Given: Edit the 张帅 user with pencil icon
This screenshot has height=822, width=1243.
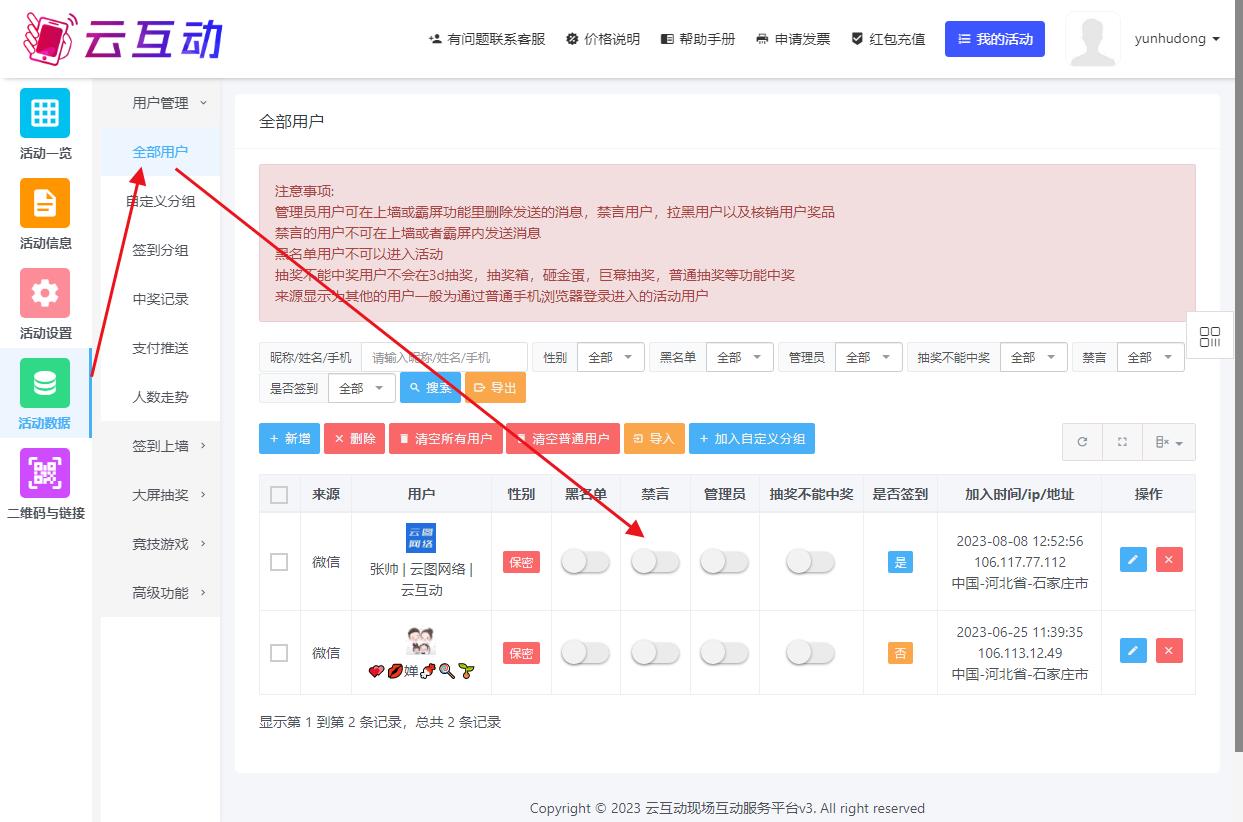Looking at the screenshot, I should pos(1133,560).
